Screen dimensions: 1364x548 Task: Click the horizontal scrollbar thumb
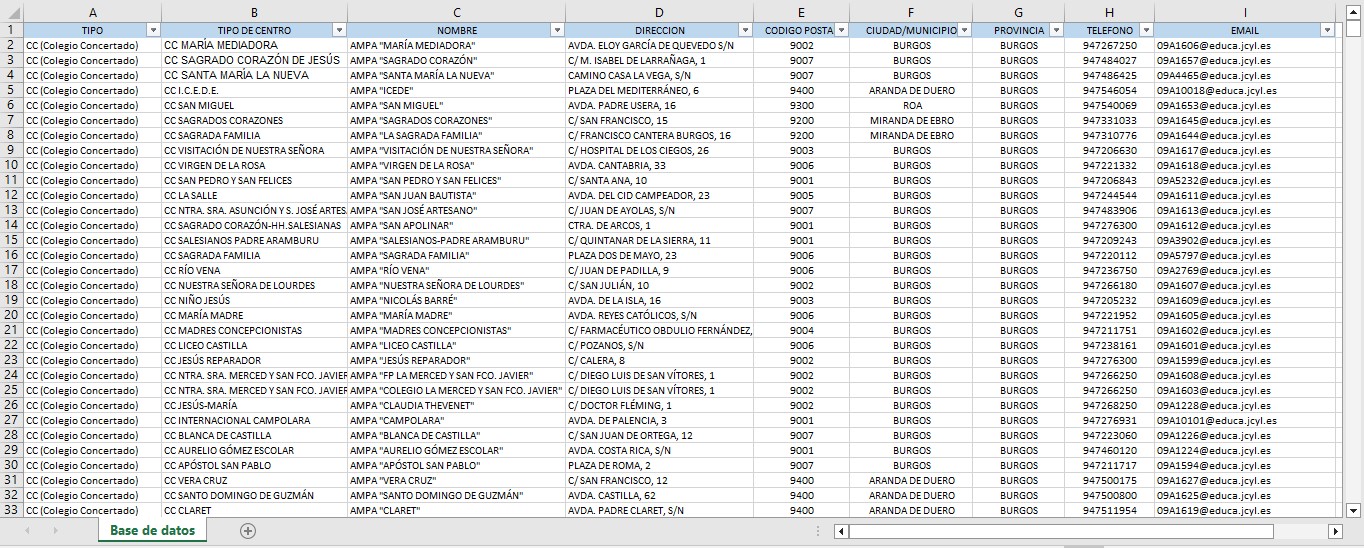point(1060,531)
